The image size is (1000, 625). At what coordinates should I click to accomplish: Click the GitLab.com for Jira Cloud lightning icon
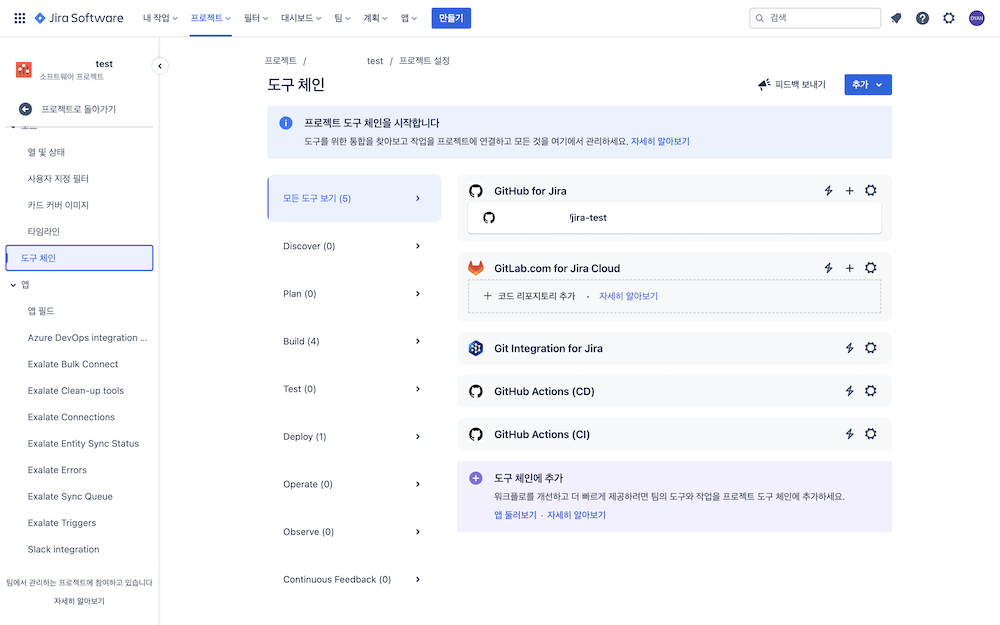click(828, 268)
